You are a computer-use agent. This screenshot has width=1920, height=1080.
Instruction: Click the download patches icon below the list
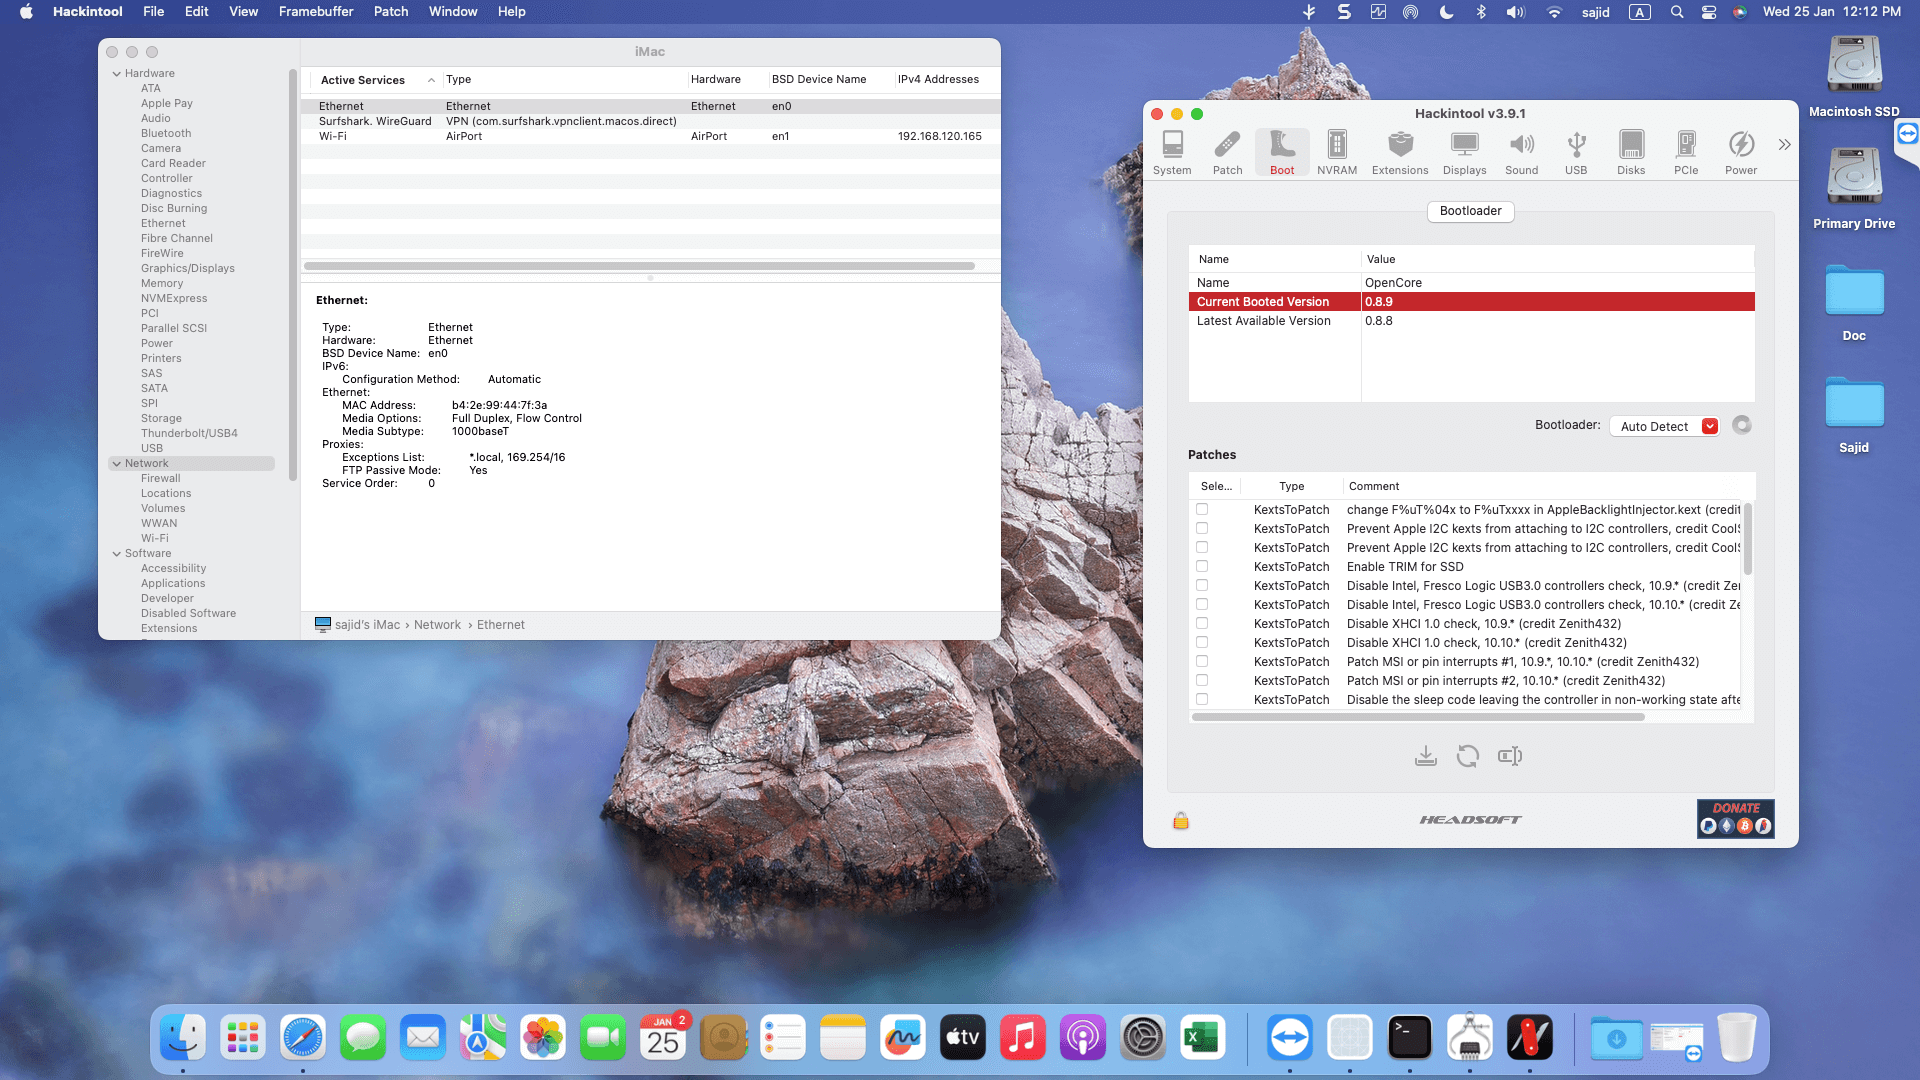pyautogui.click(x=1426, y=756)
